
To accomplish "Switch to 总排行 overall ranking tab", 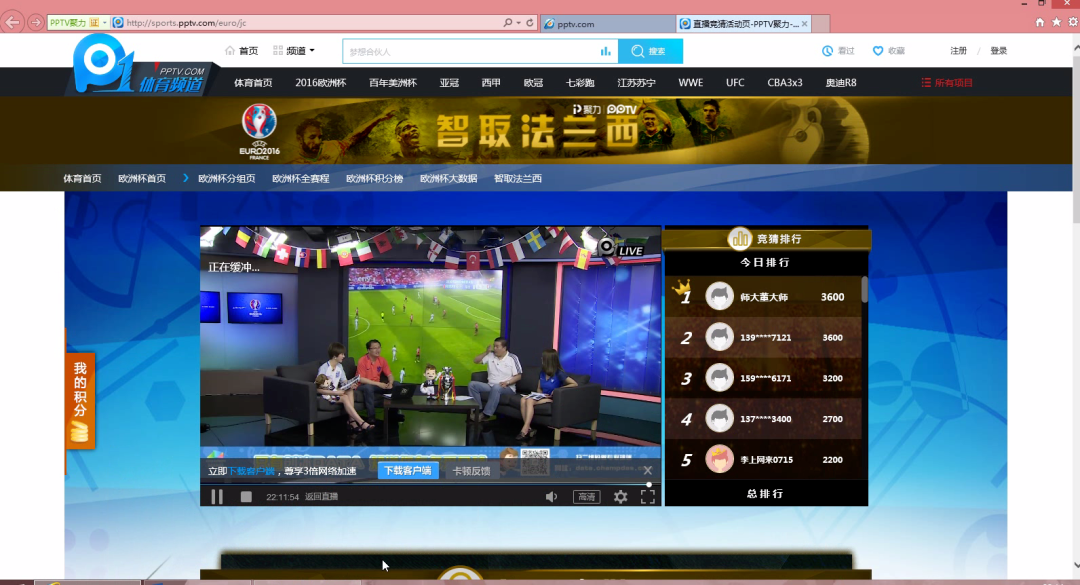I will coord(765,494).
